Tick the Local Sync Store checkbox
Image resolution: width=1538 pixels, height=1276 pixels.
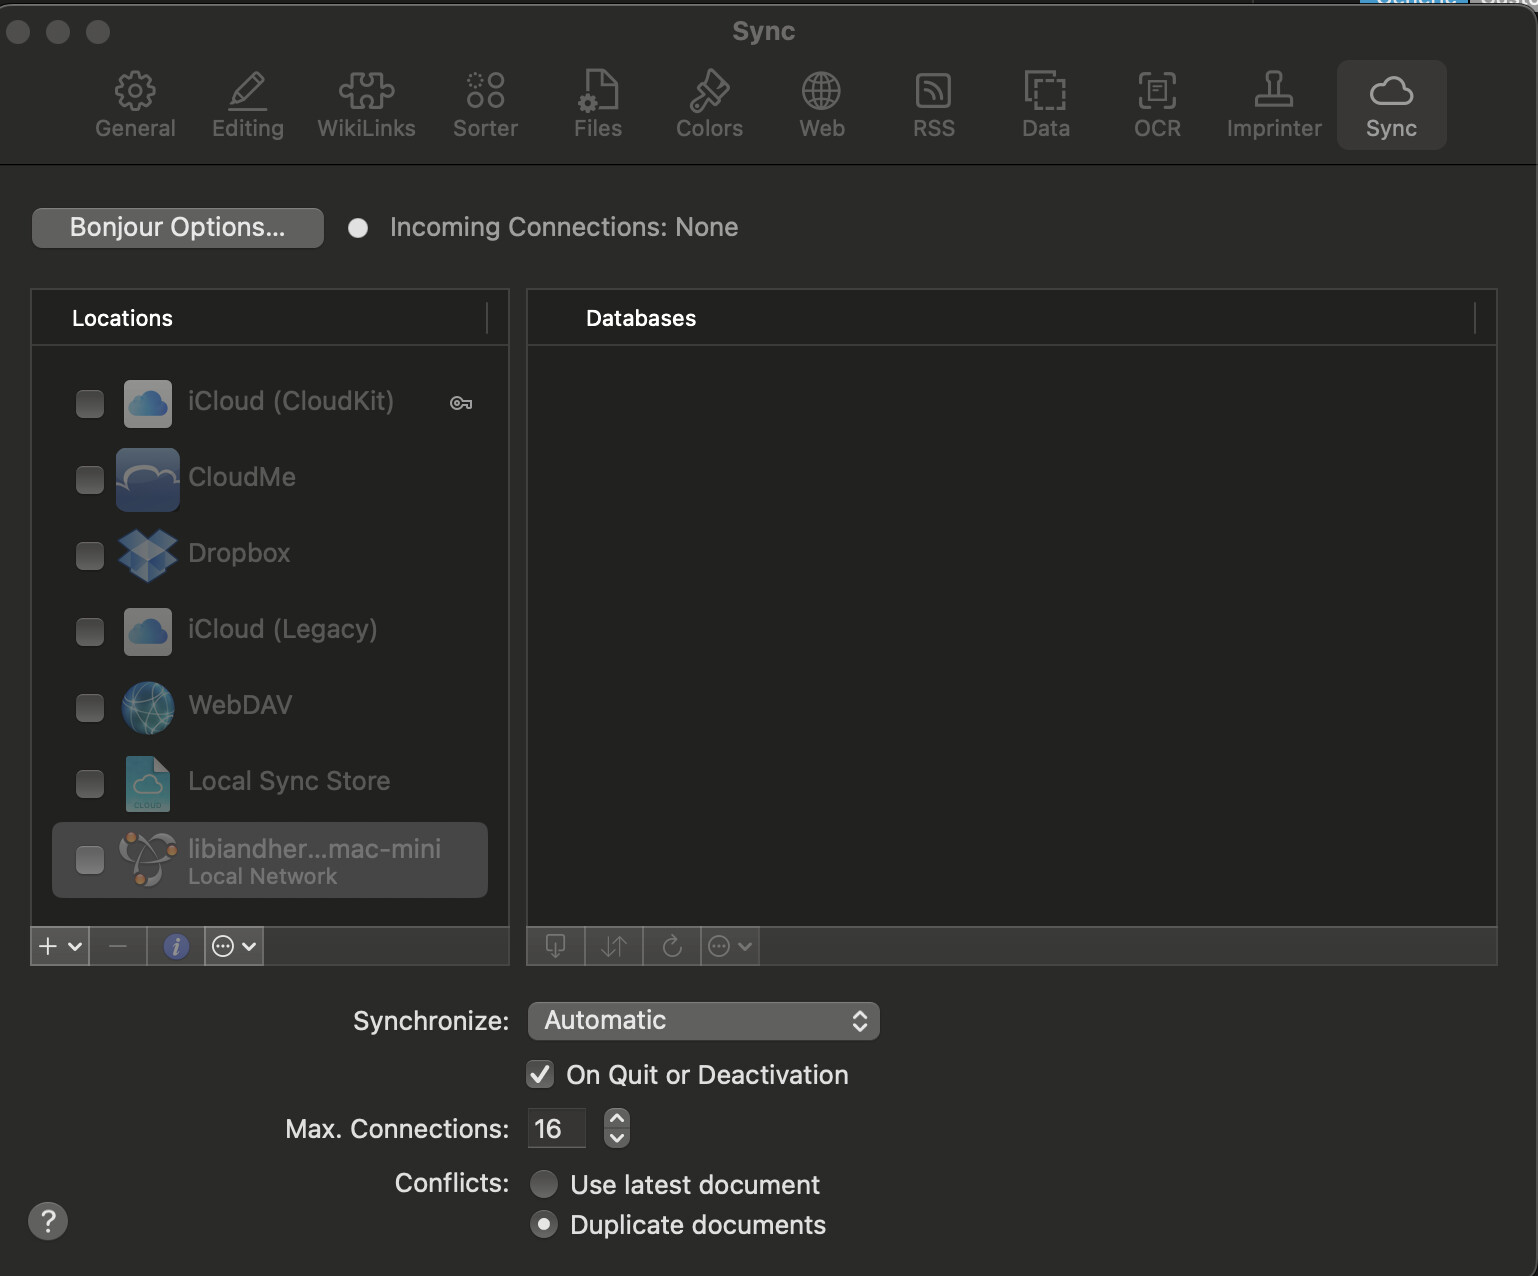[x=90, y=783]
